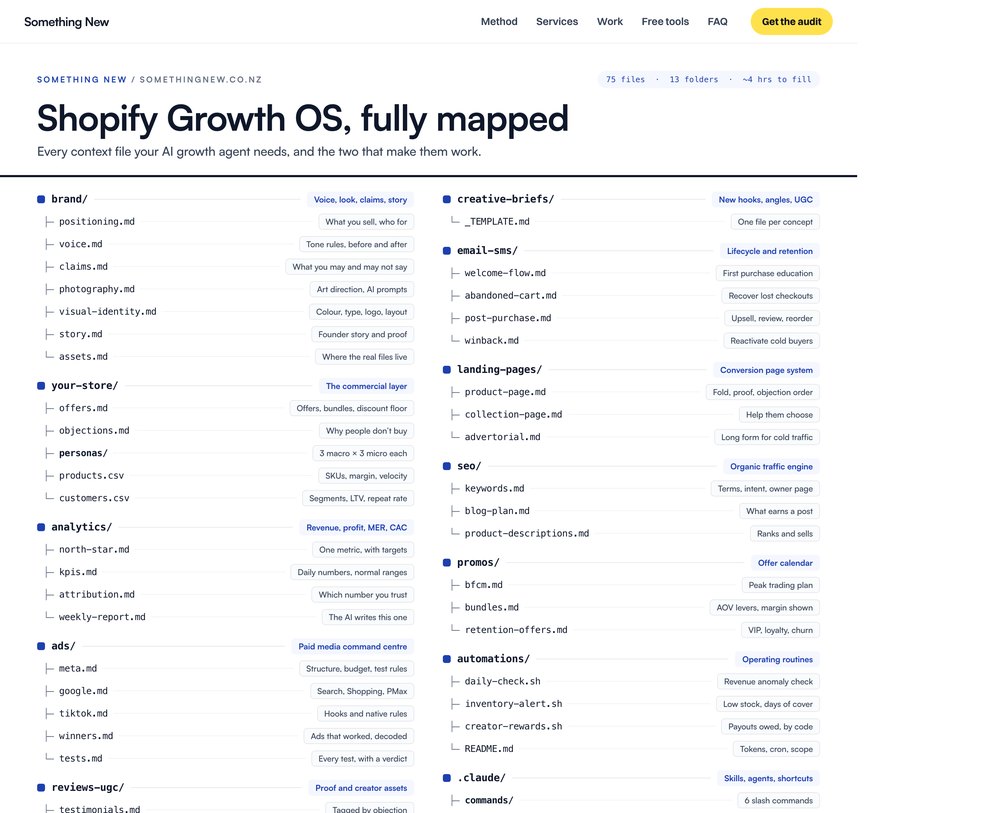This screenshot has height=813, width=1000.
Task: Click the blue square beside ads/
Action: pos(41,646)
